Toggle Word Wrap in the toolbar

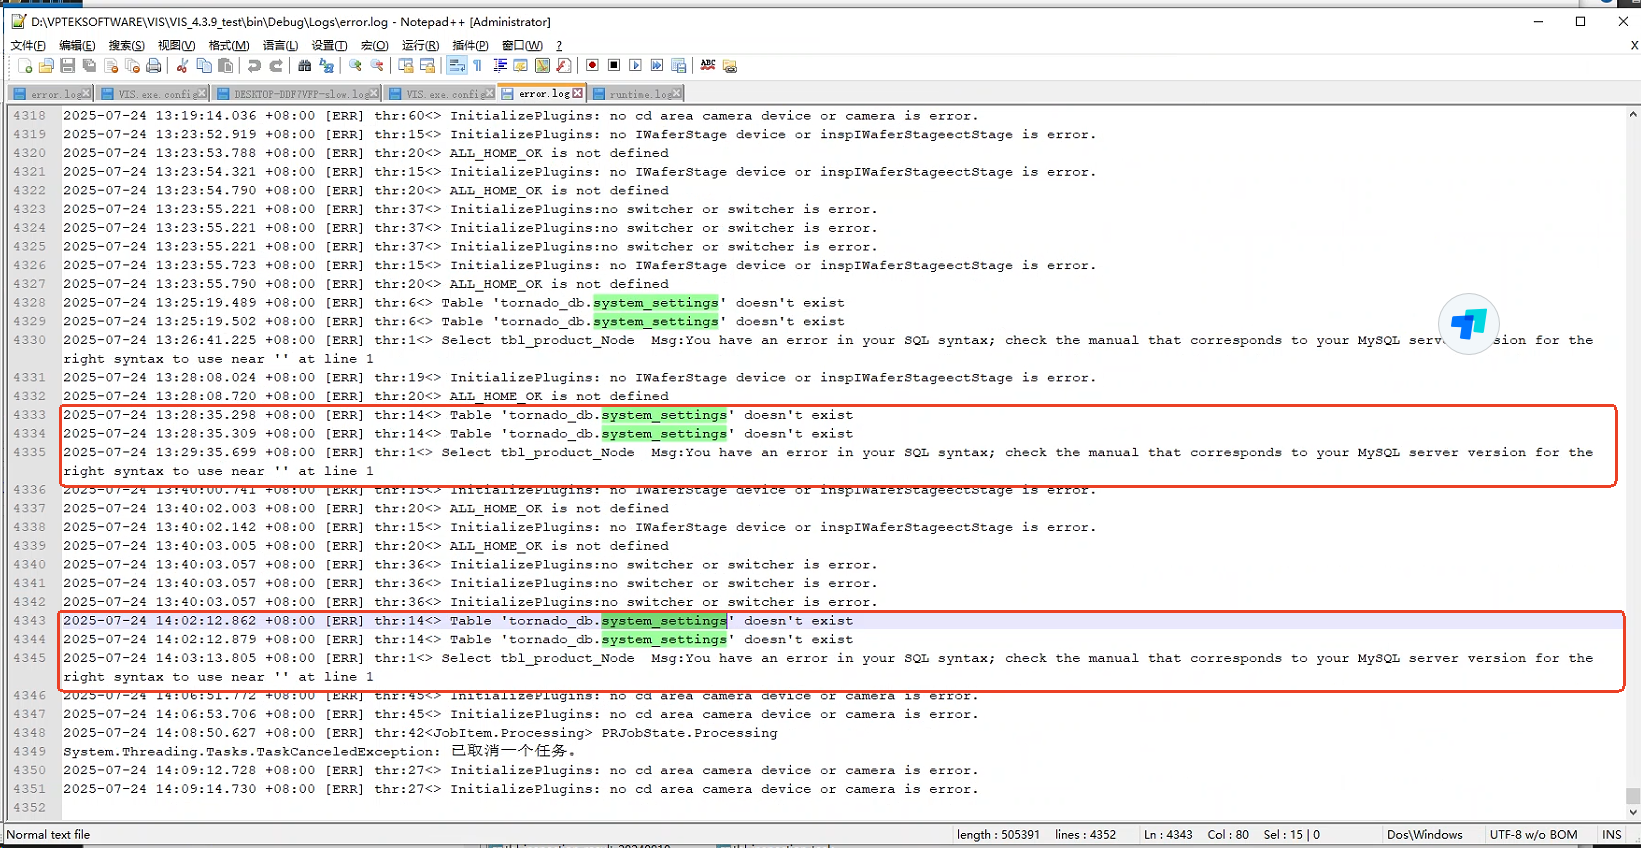456,66
